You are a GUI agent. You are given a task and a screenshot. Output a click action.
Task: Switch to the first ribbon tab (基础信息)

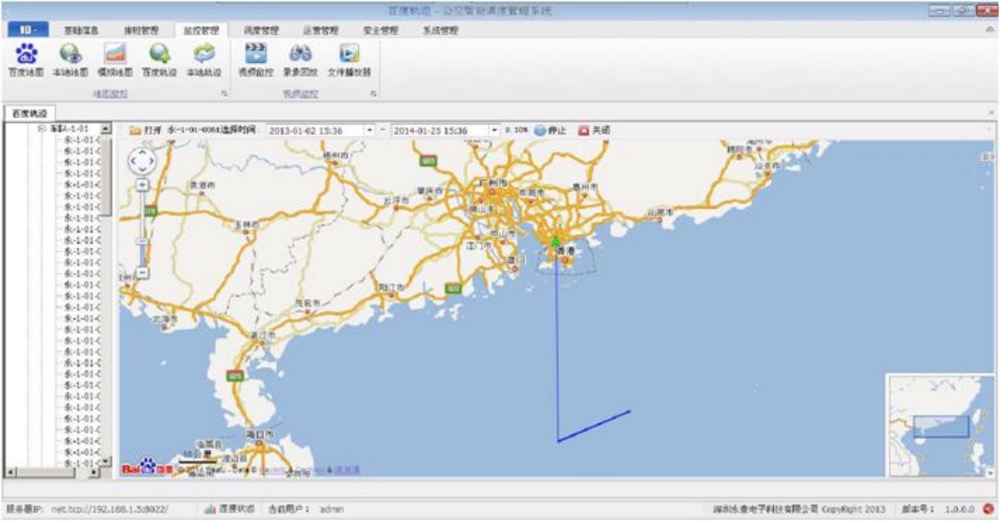pyautogui.click(x=81, y=31)
